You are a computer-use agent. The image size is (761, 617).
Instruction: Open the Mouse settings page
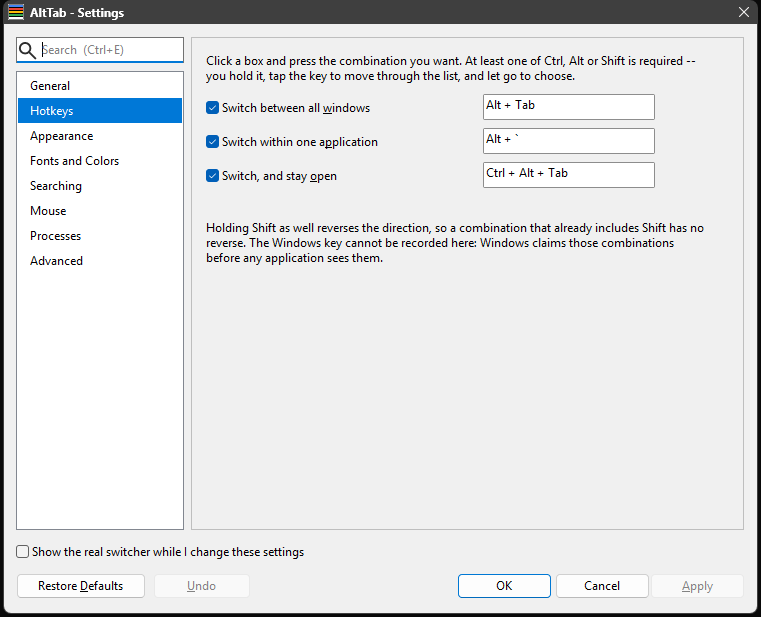point(100,211)
